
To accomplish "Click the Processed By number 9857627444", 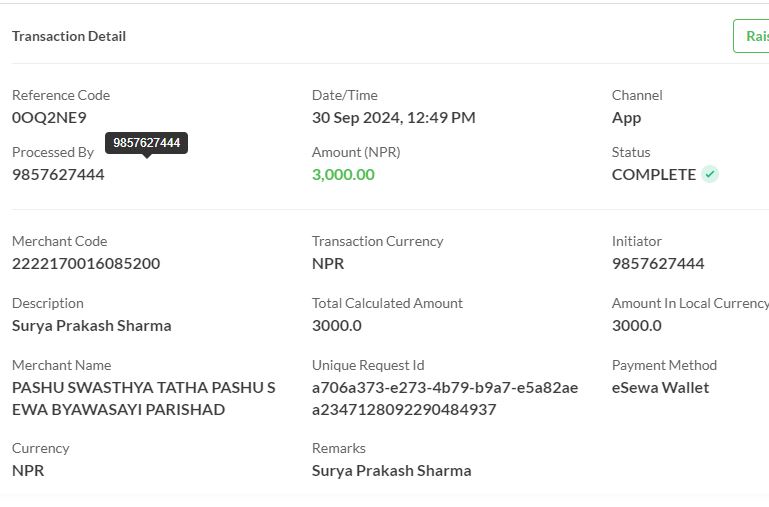I will pos(58,175).
